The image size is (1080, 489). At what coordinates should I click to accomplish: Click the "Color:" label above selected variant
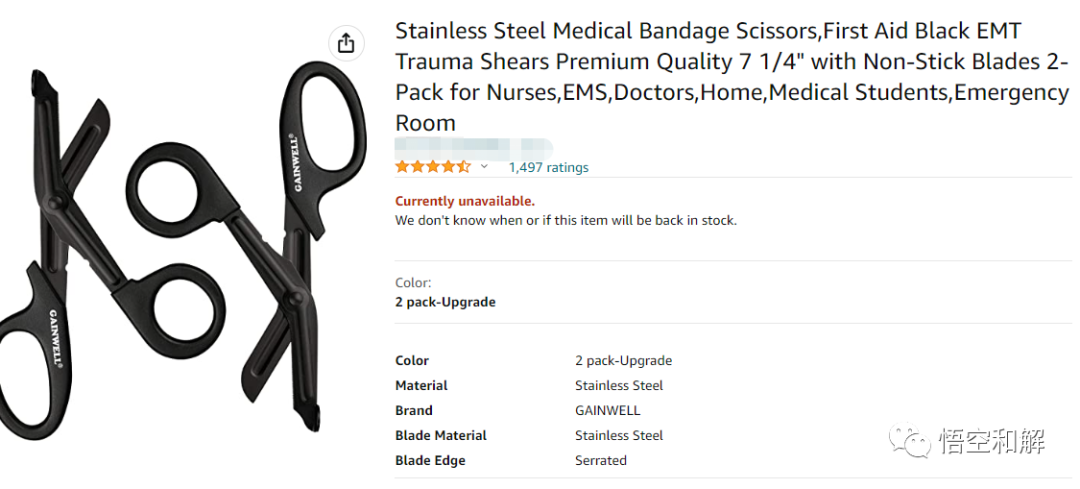[413, 283]
